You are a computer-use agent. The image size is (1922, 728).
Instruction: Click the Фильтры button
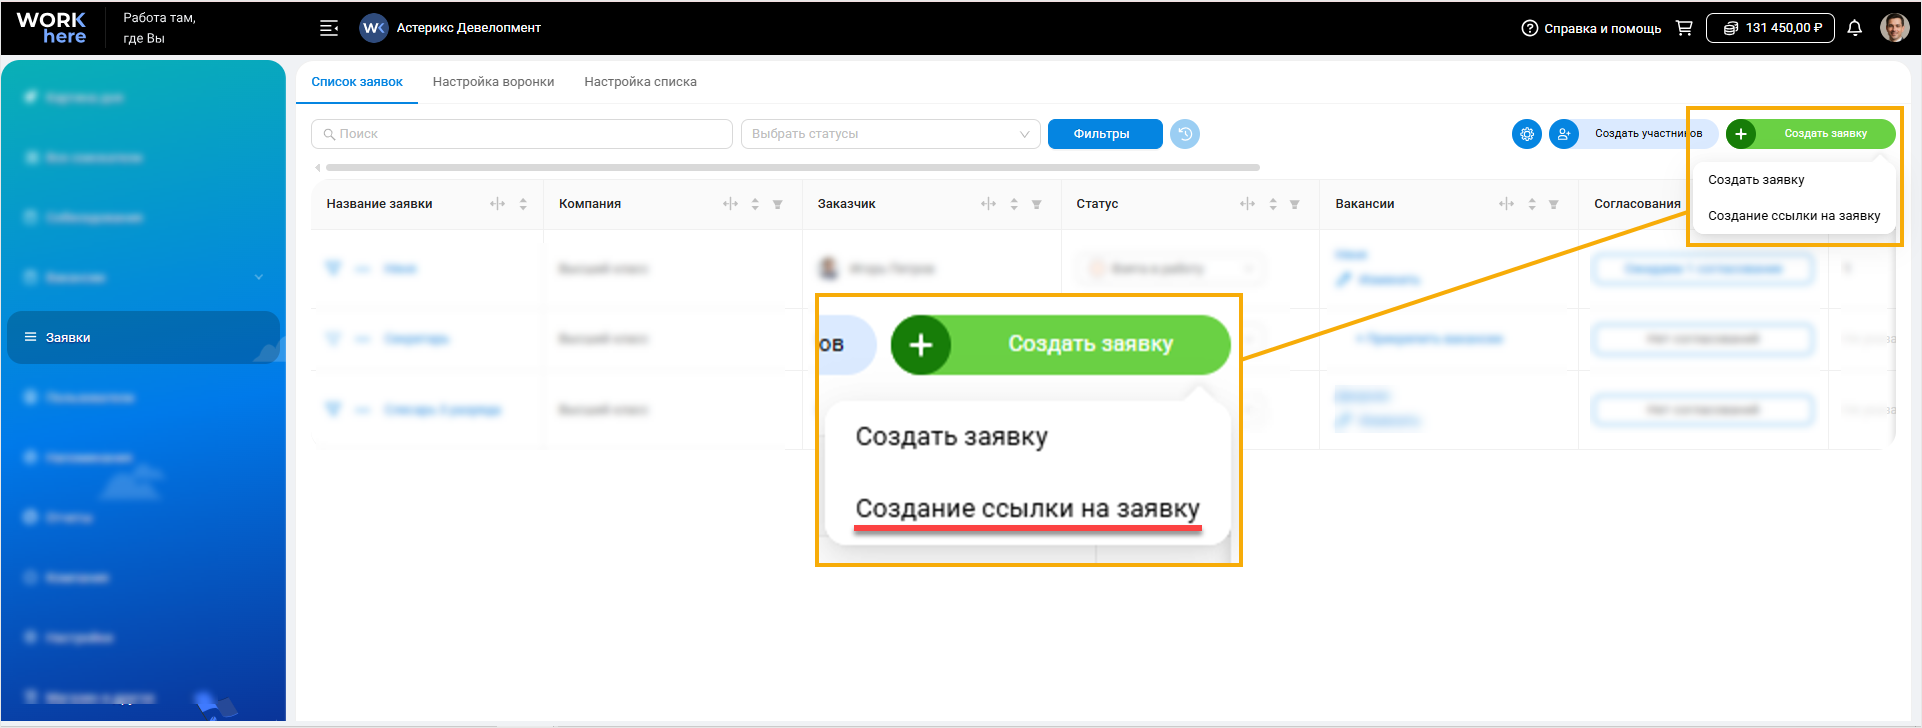coord(1105,134)
